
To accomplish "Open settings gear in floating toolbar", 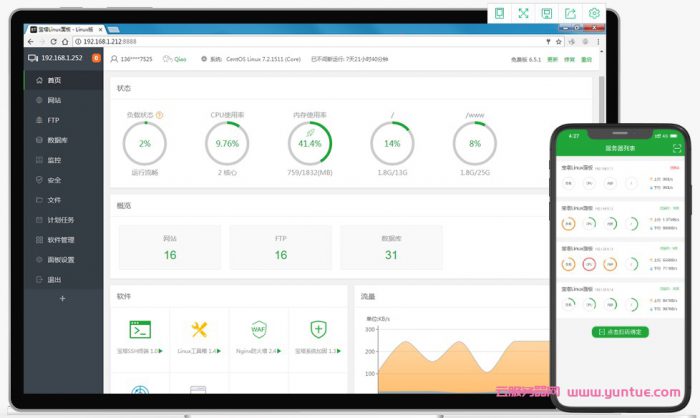I will [595, 13].
